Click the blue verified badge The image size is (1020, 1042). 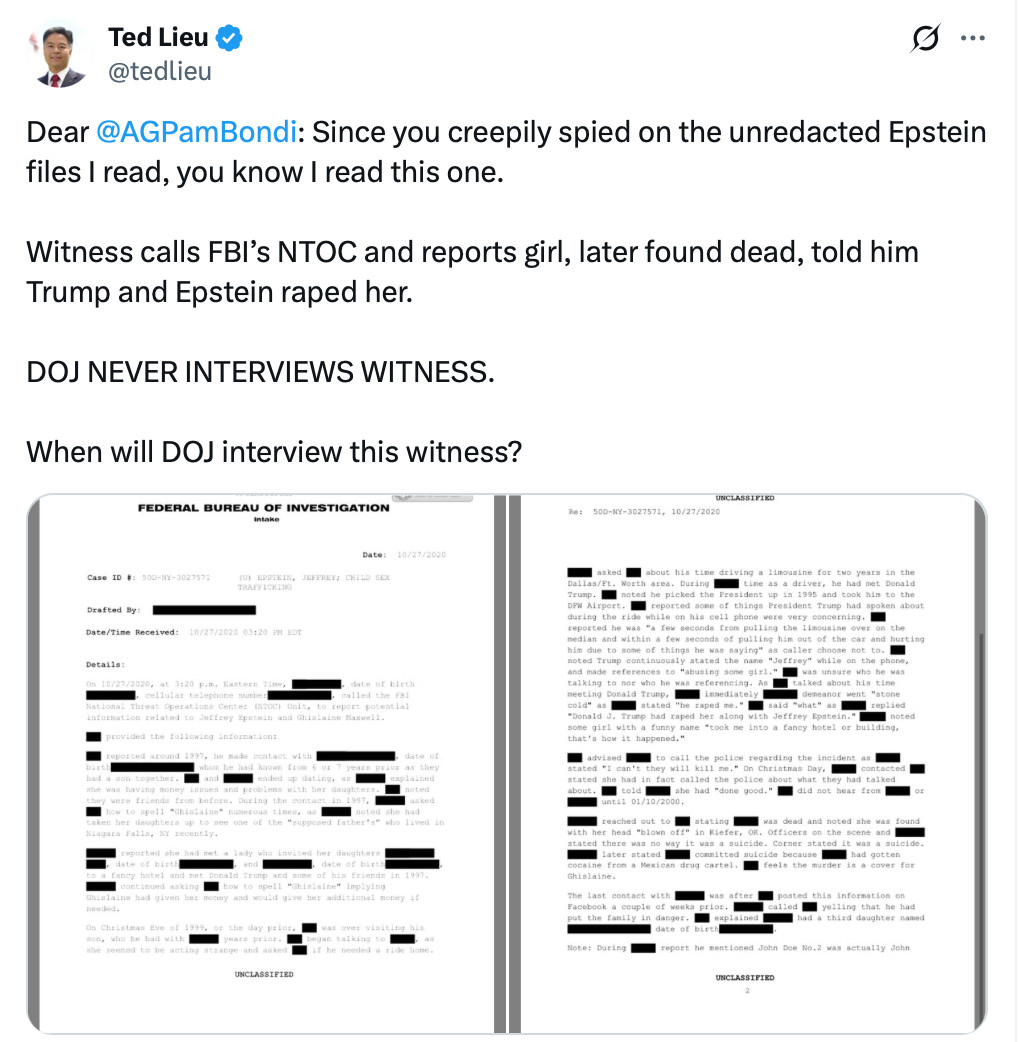point(230,38)
